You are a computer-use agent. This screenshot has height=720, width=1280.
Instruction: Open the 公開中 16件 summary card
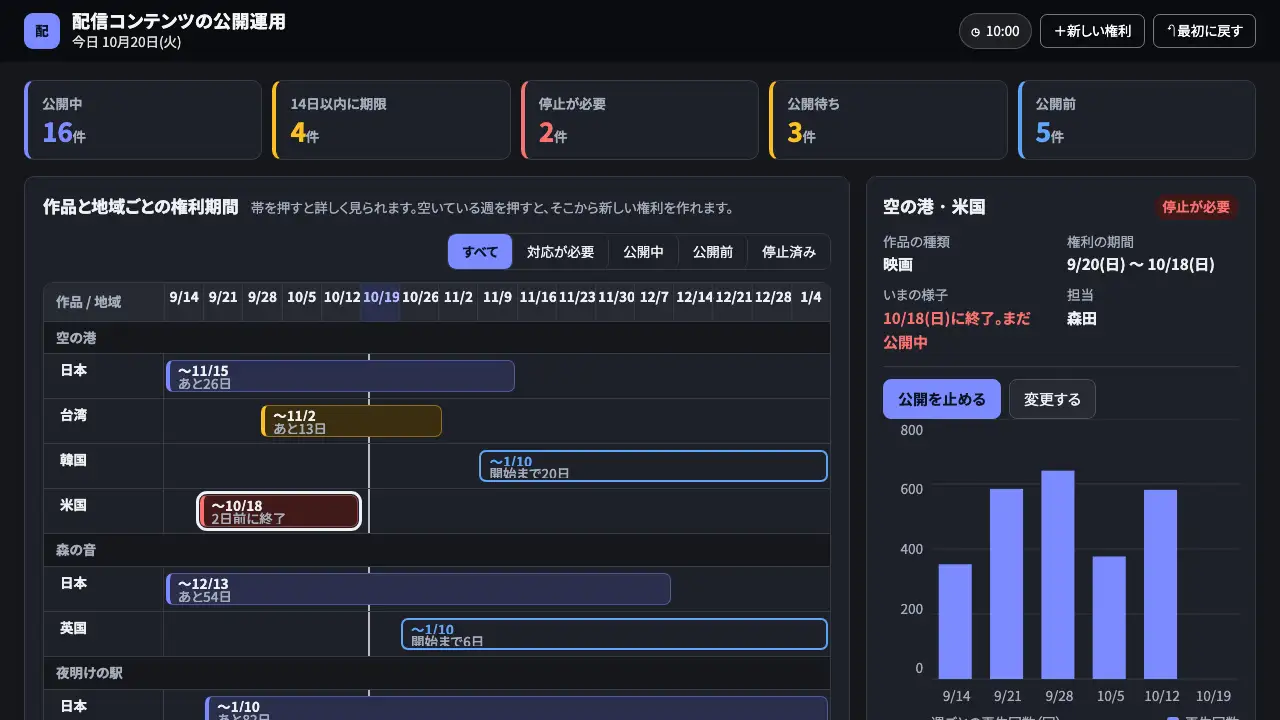tap(142, 120)
